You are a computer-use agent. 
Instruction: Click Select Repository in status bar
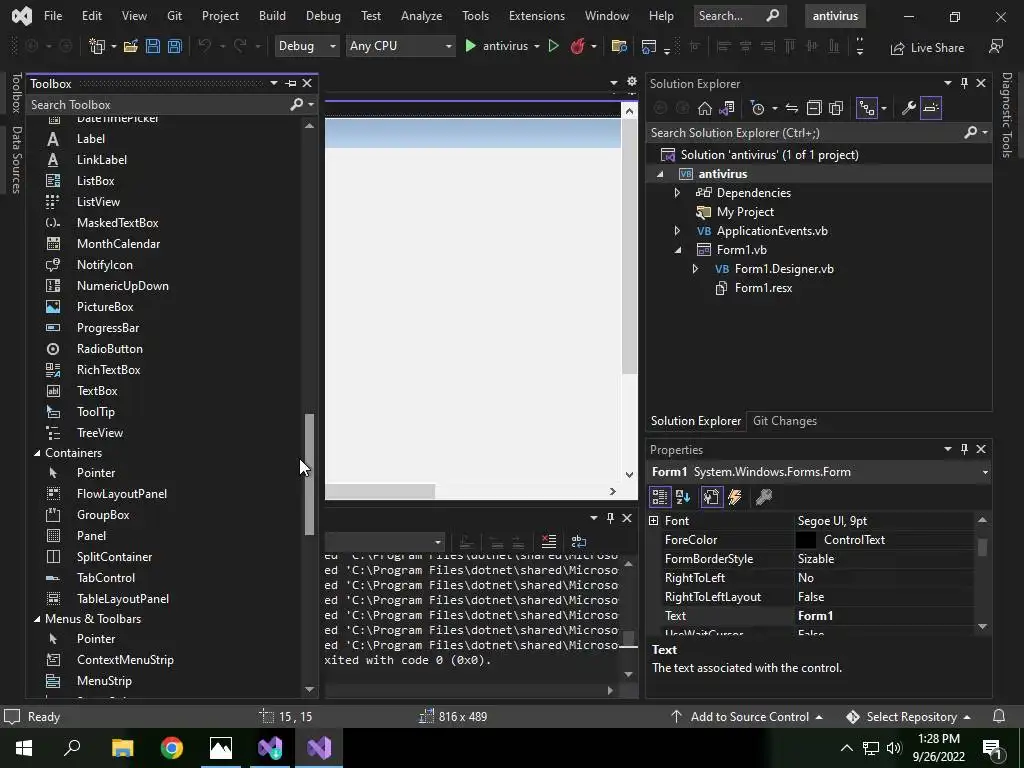(x=908, y=716)
